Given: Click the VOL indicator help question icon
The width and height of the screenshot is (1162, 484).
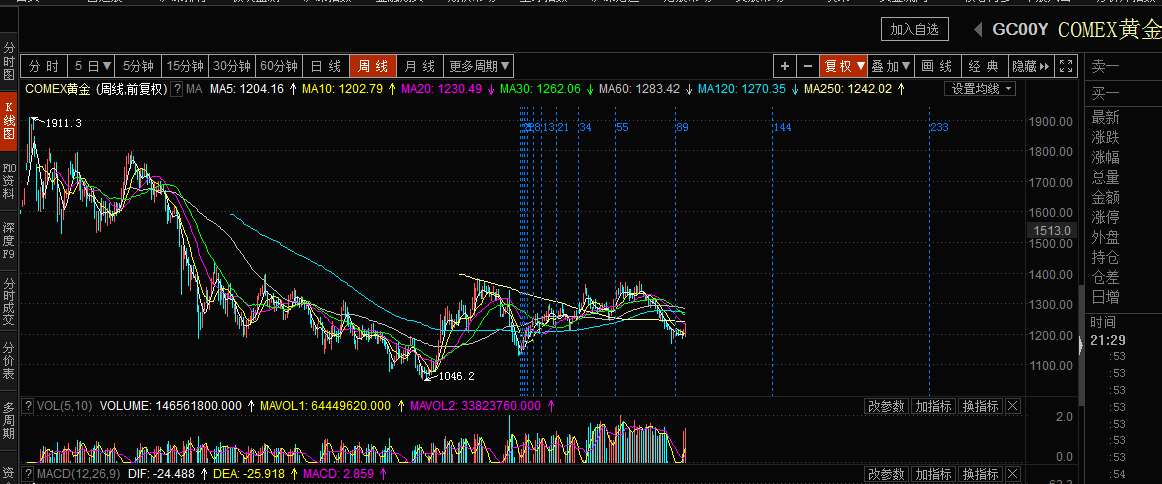Looking at the screenshot, I should (x=28, y=405).
